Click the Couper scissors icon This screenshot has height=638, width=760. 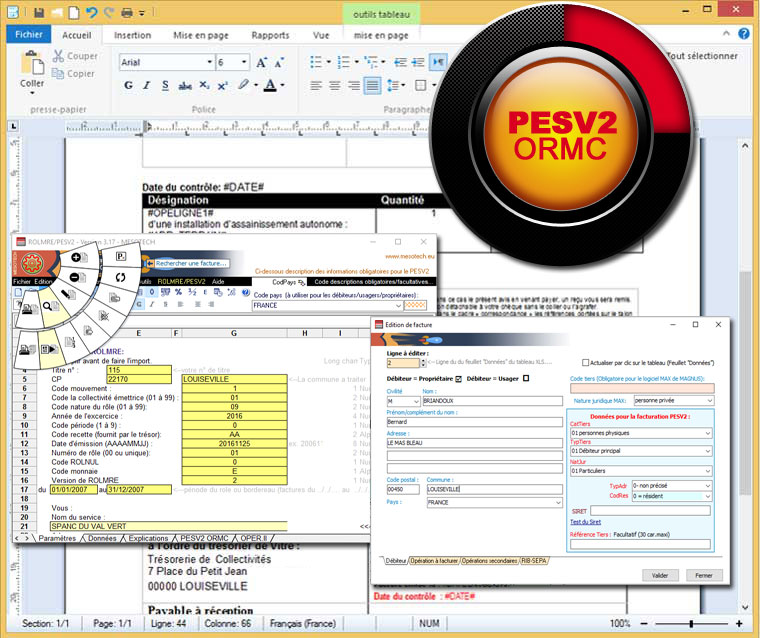58,56
